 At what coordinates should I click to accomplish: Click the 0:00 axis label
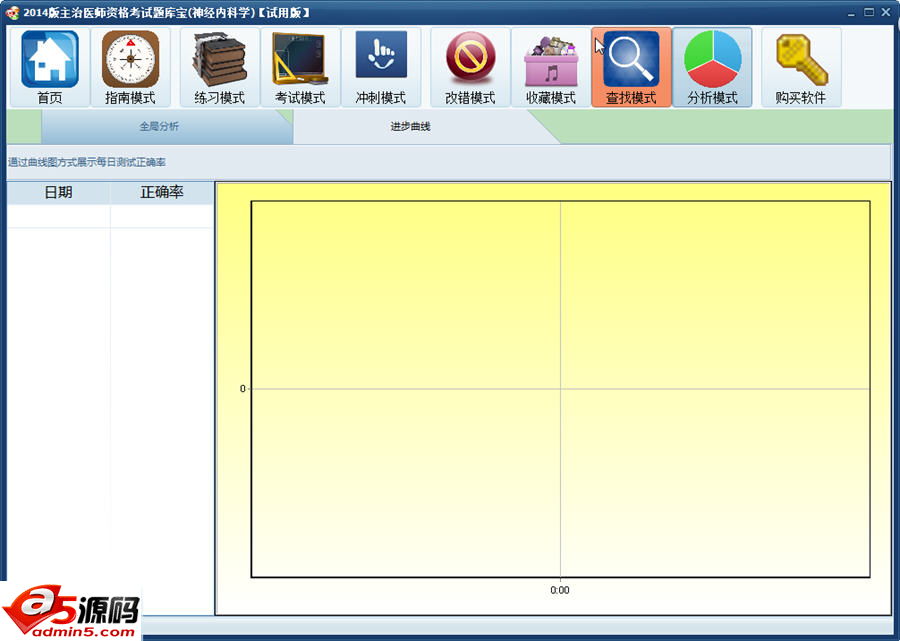pyautogui.click(x=560, y=590)
